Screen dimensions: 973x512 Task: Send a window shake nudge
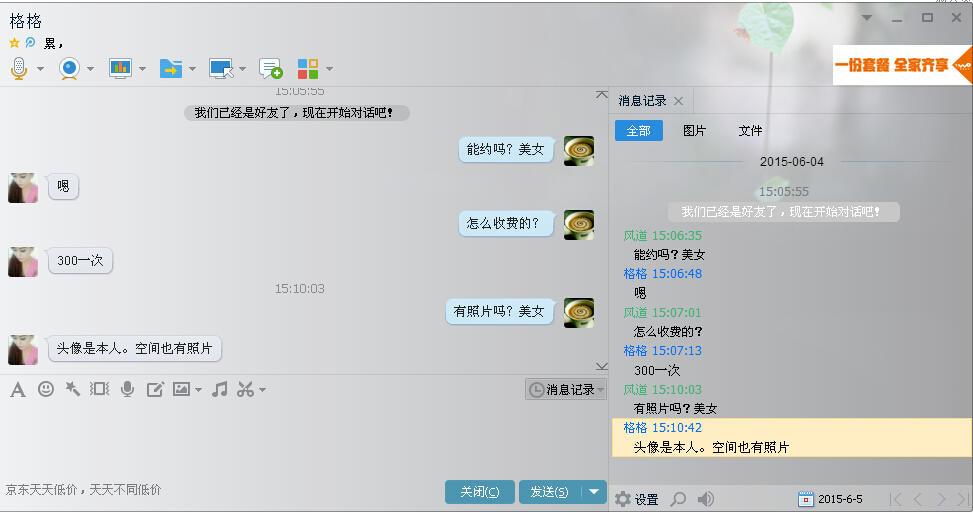(99, 389)
